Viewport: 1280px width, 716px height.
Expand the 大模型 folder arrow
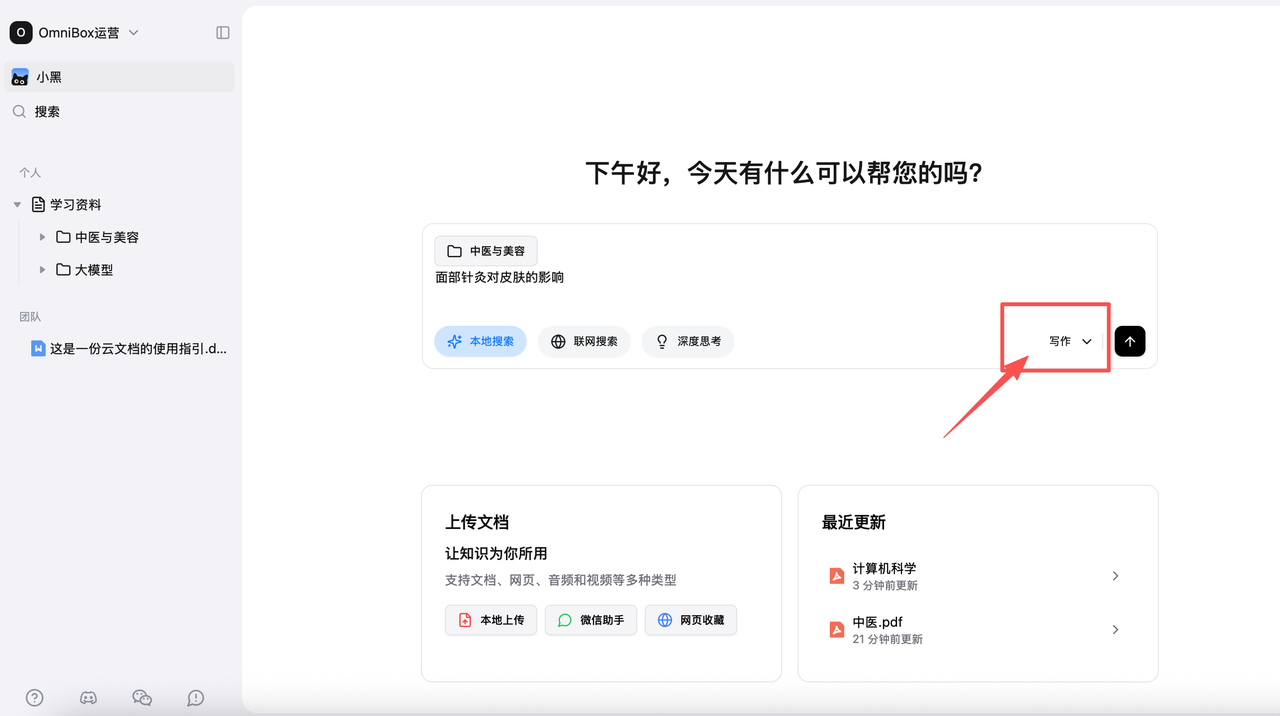[x=42, y=270]
